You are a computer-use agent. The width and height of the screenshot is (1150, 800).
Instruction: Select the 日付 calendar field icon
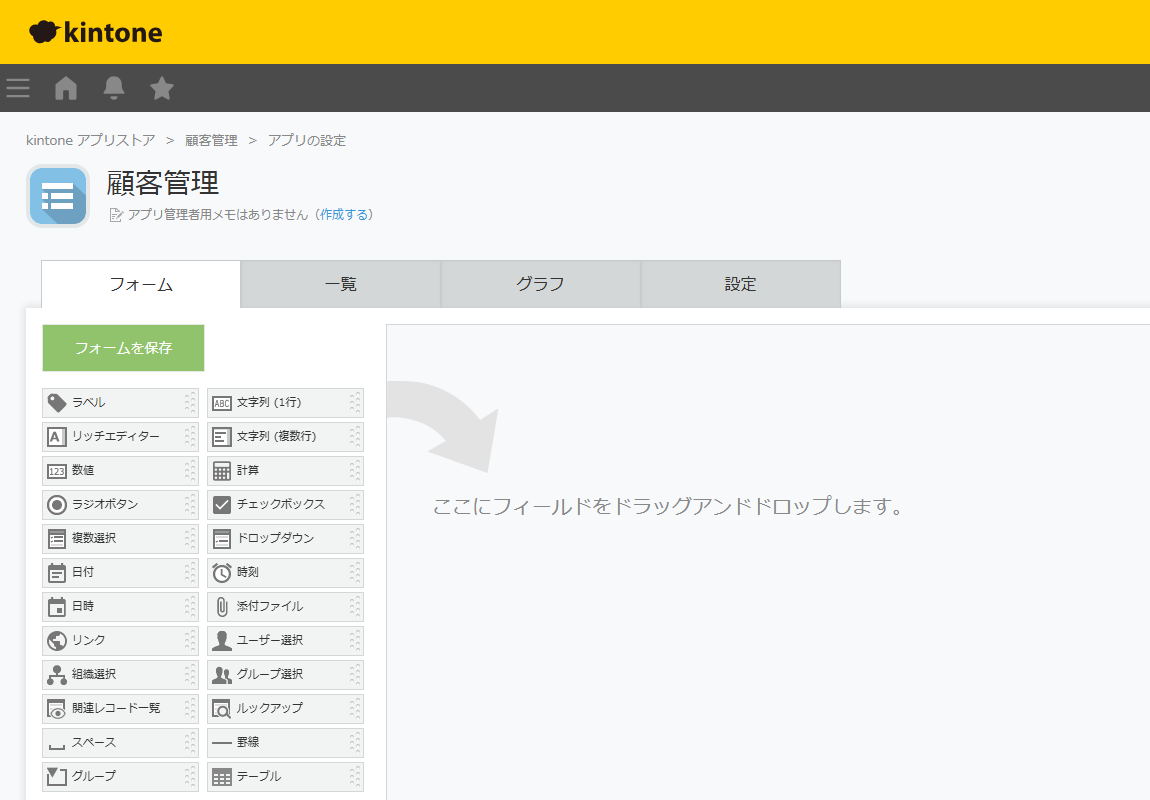pos(56,573)
